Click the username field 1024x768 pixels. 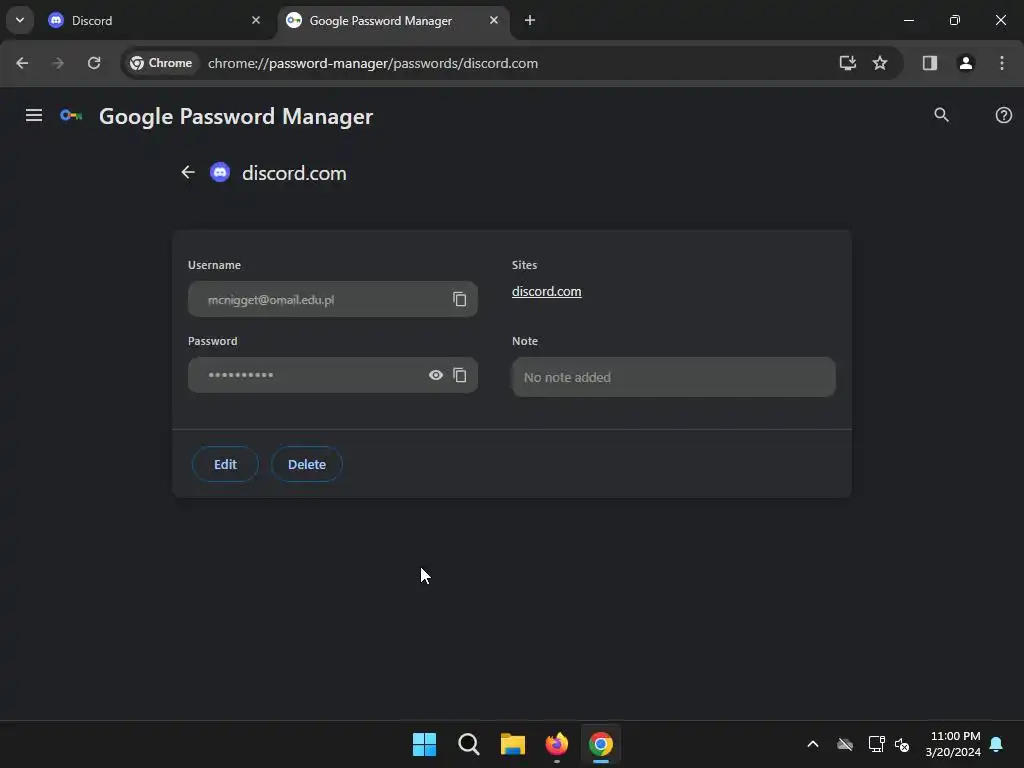pos(333,299)
